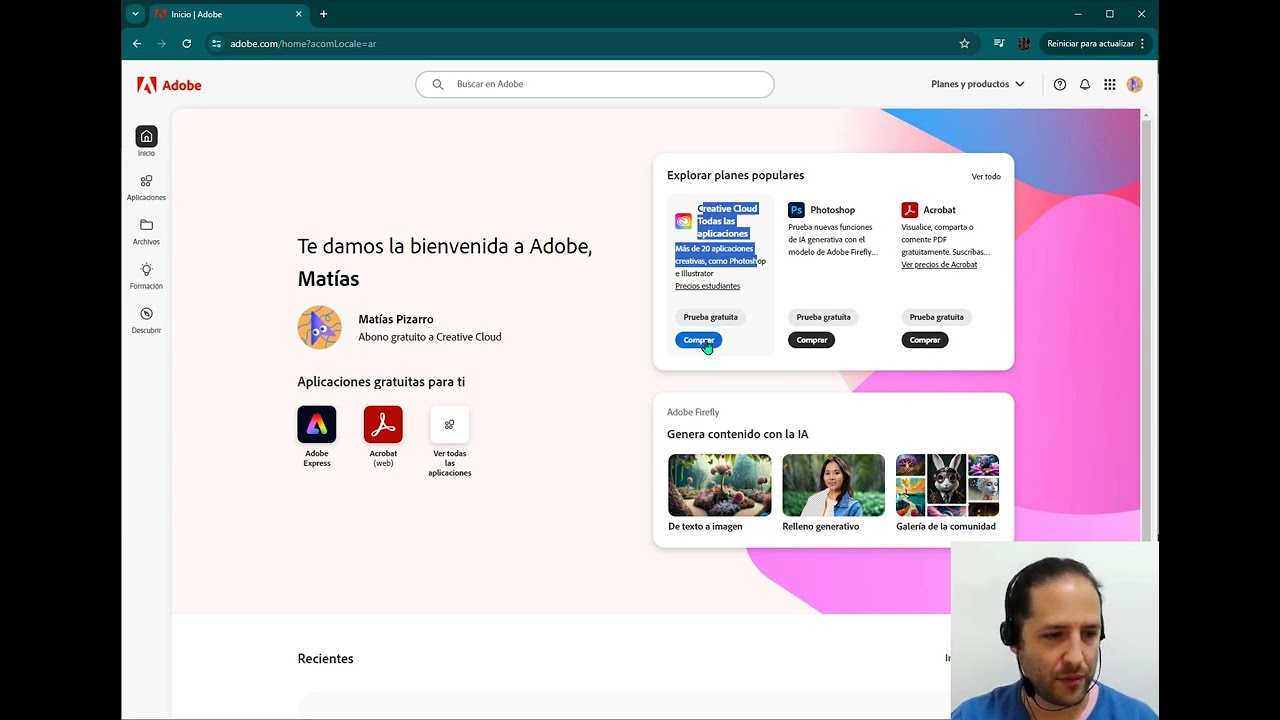Click Comprar for Photoshop
The height and width of the screenshot is (720, 1280).
point(812,340)
